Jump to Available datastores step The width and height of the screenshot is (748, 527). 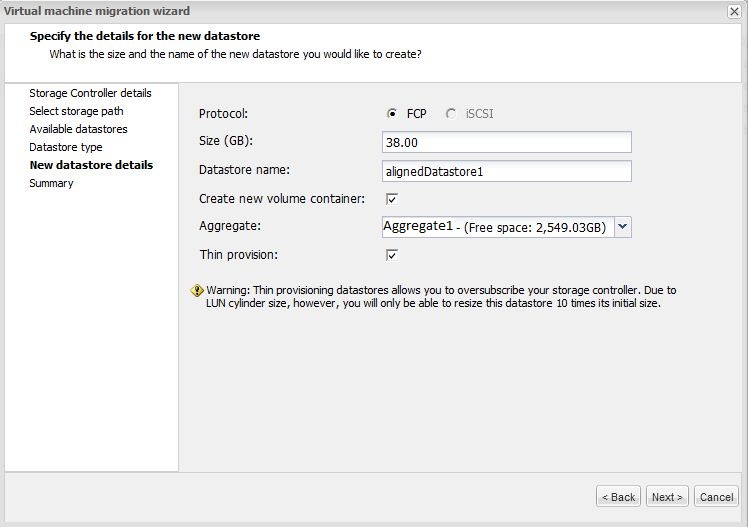[x=78, y=129]
